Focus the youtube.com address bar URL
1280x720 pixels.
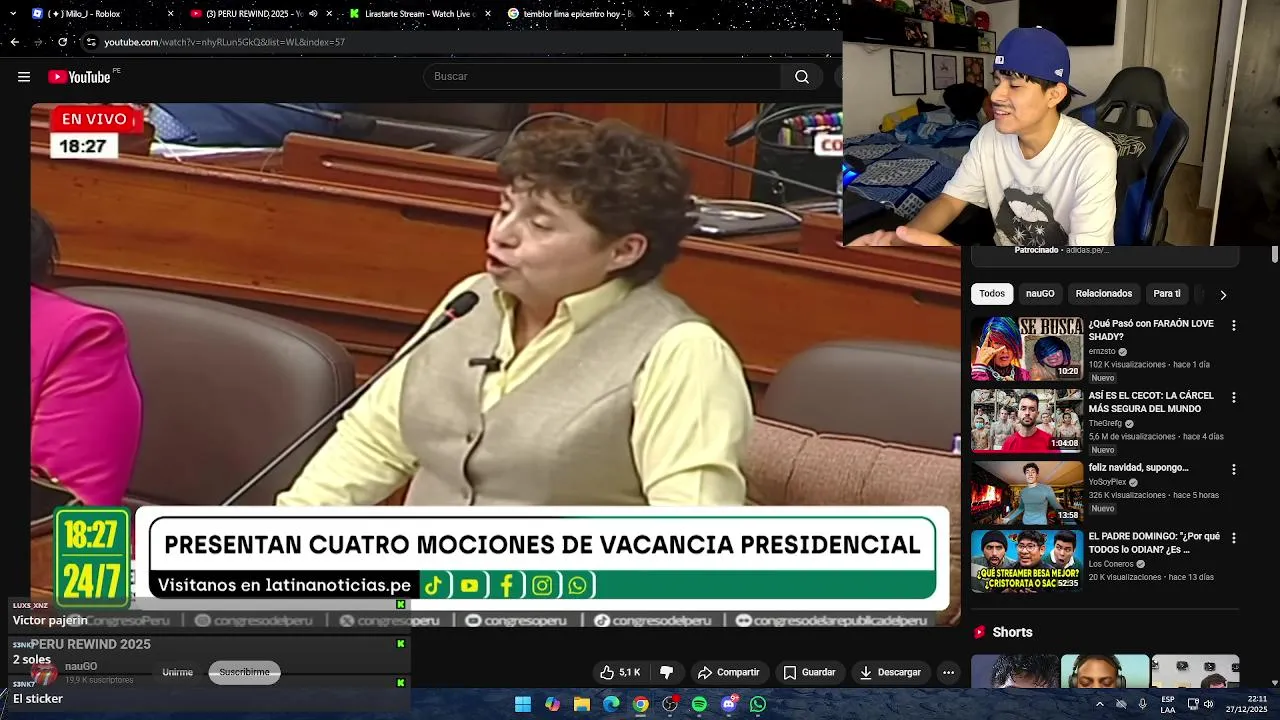pyautogui.click(x=224, y=42)
